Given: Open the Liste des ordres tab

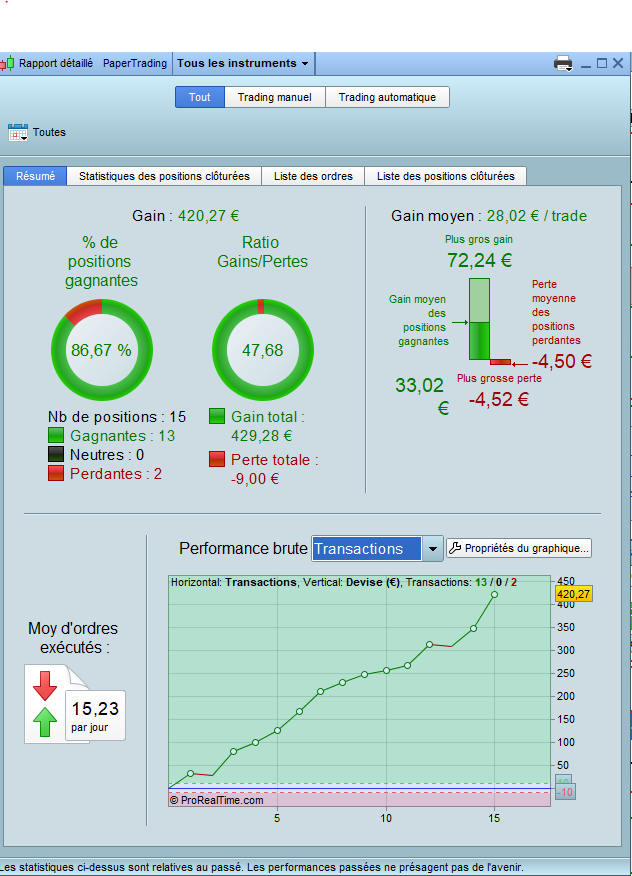Looking at the screenshot, I should coord(313,176).
